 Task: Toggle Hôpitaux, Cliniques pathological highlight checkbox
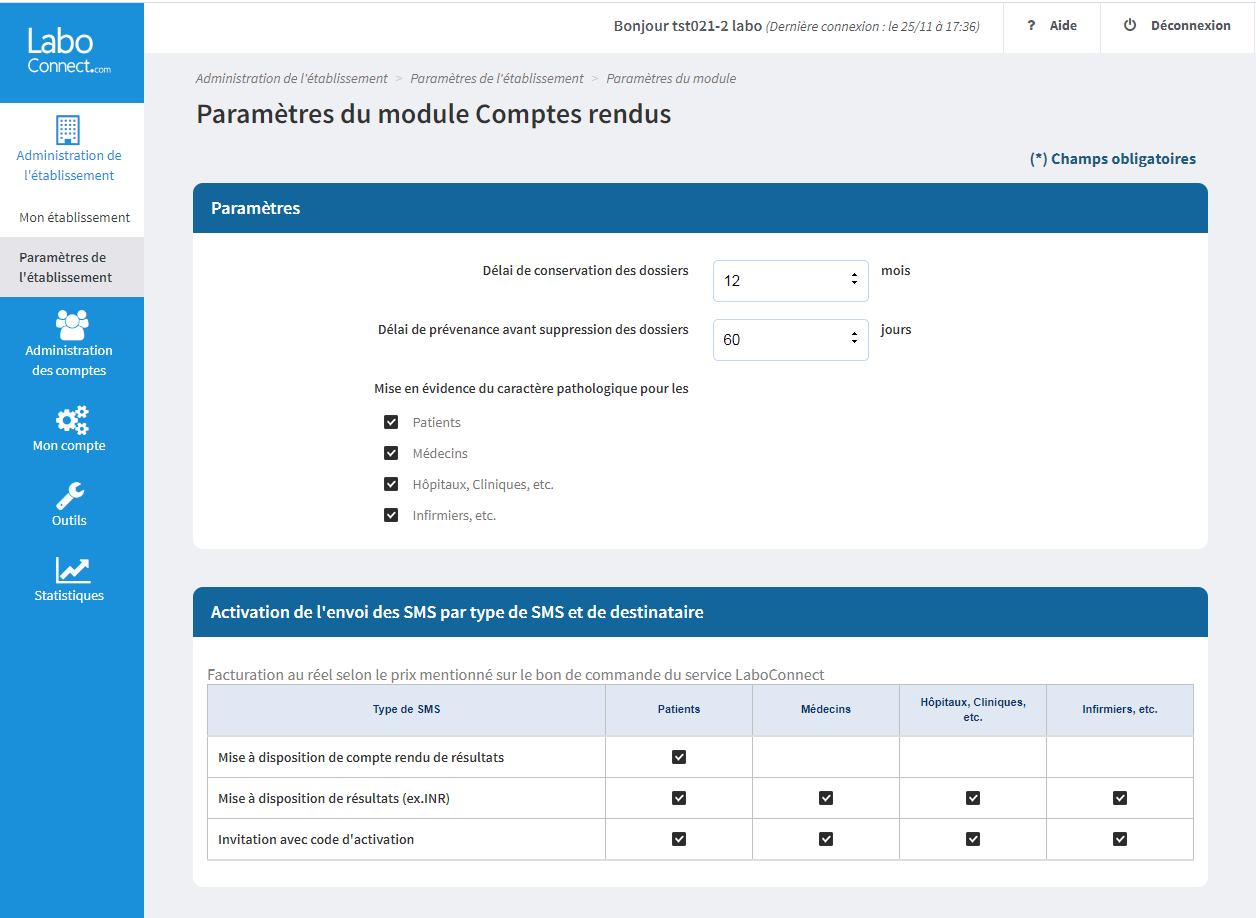coord(391,484)
